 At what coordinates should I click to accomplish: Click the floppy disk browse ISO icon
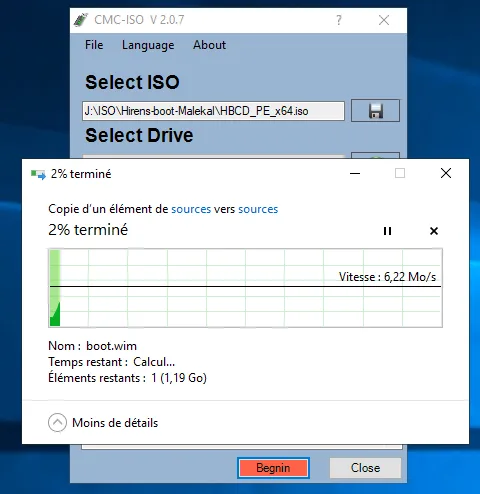pyautogui.click(x=375, y=110)
